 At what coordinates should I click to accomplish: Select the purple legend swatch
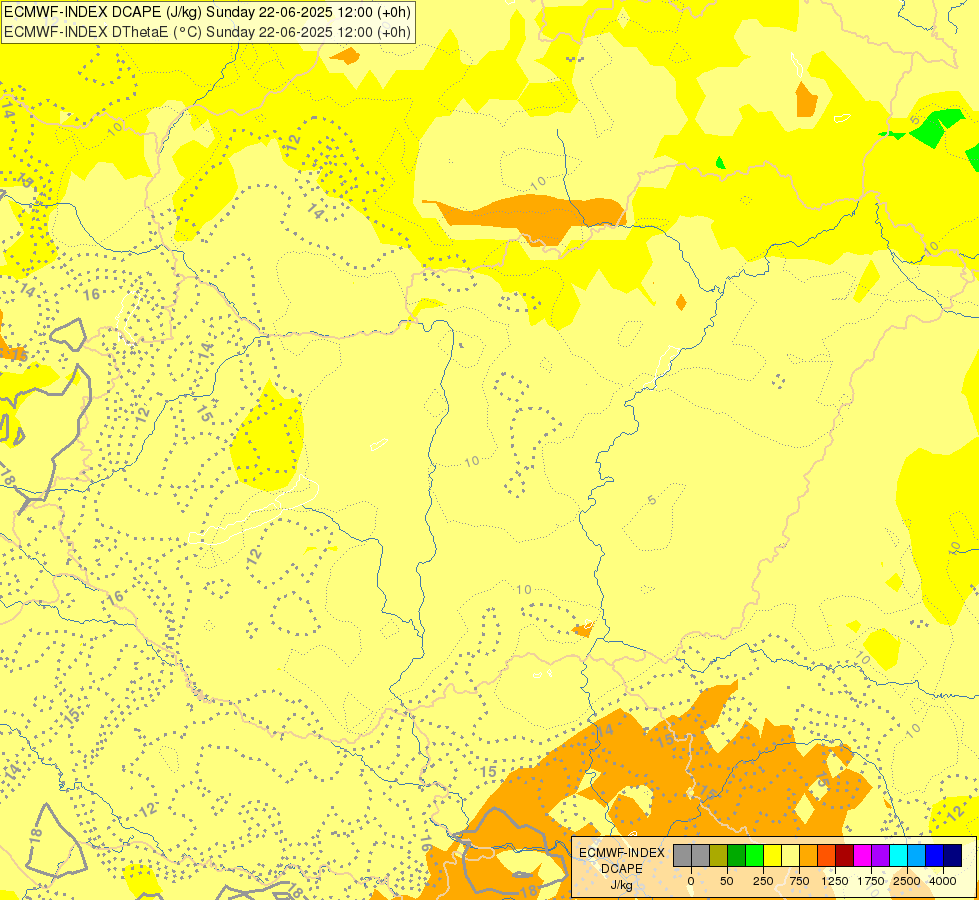tap(881, 856)
